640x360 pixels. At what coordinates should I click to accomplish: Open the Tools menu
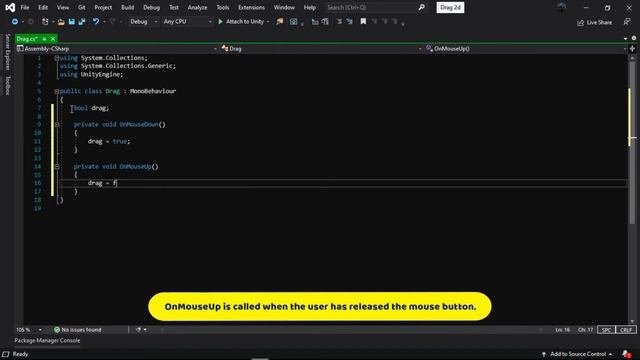[223, 7]
